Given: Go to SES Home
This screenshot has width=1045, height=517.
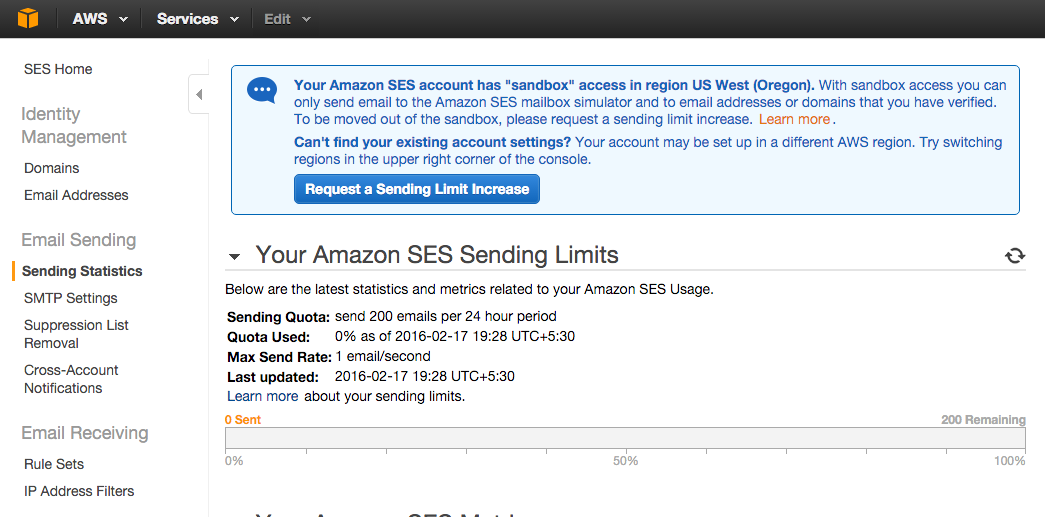Looking at the screenshot, I should (58, 69).
